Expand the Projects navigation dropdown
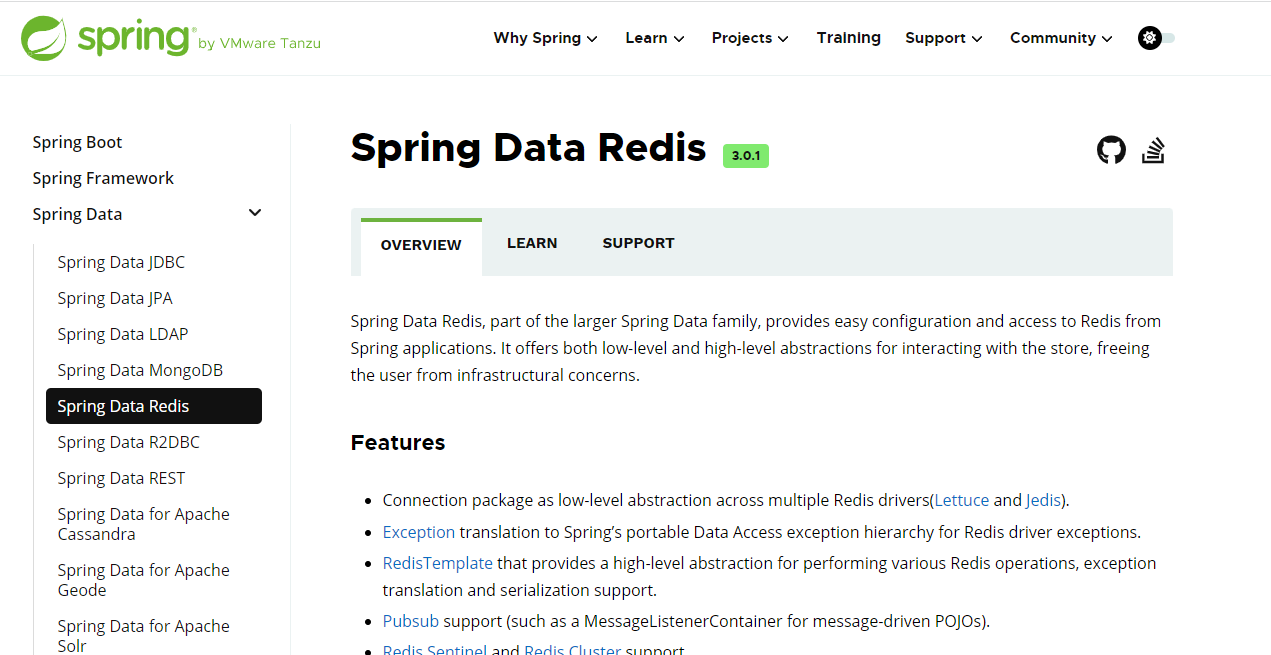The height and width of the screenshot is (655, 1271). point(750,38)
